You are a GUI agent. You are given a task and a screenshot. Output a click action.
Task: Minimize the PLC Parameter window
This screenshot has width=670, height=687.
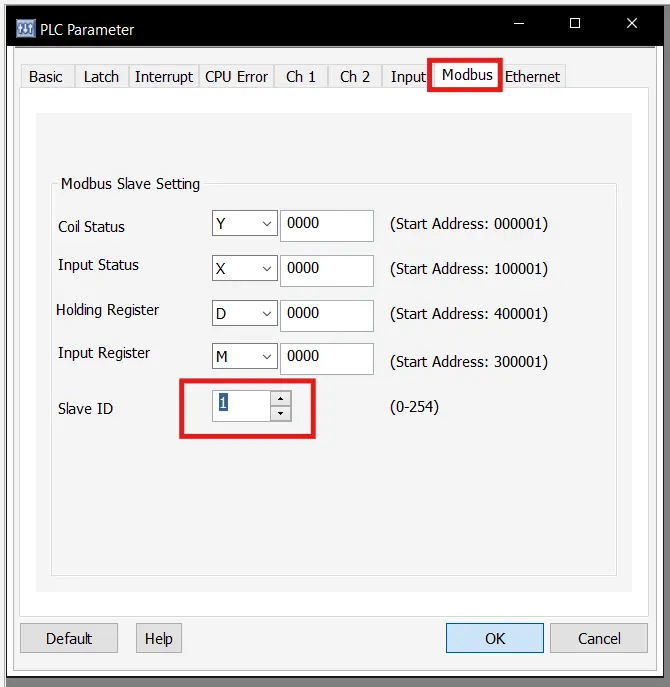(x=519, y=23)
